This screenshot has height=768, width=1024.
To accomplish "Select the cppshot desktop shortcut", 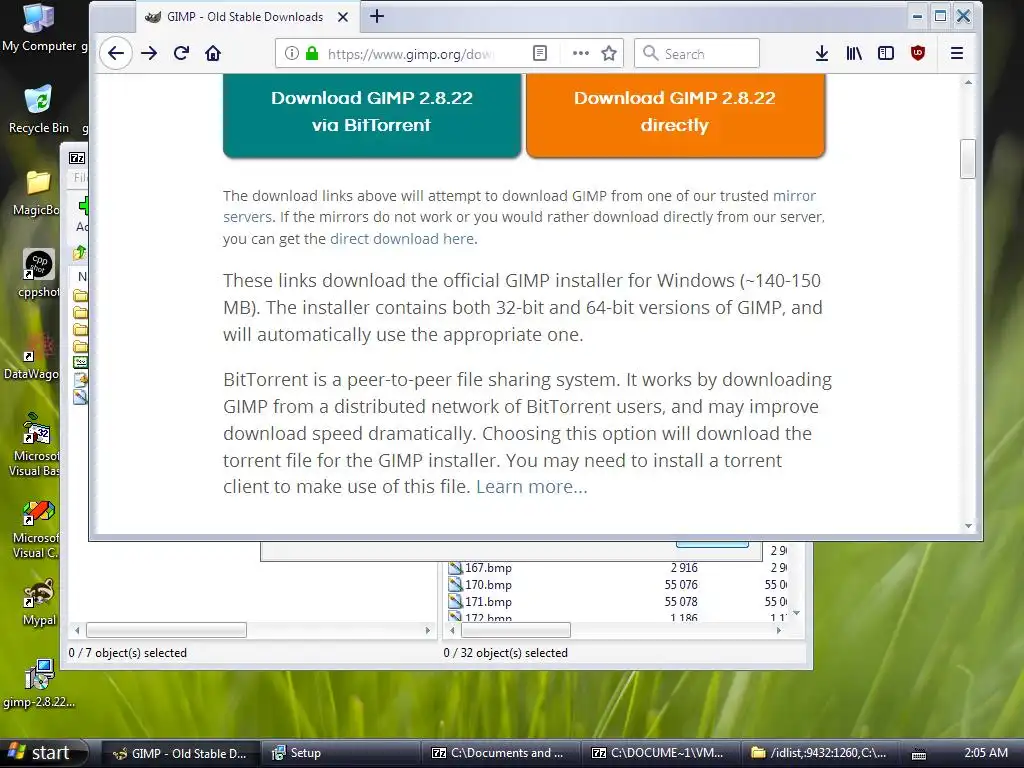I will (39, 274).
